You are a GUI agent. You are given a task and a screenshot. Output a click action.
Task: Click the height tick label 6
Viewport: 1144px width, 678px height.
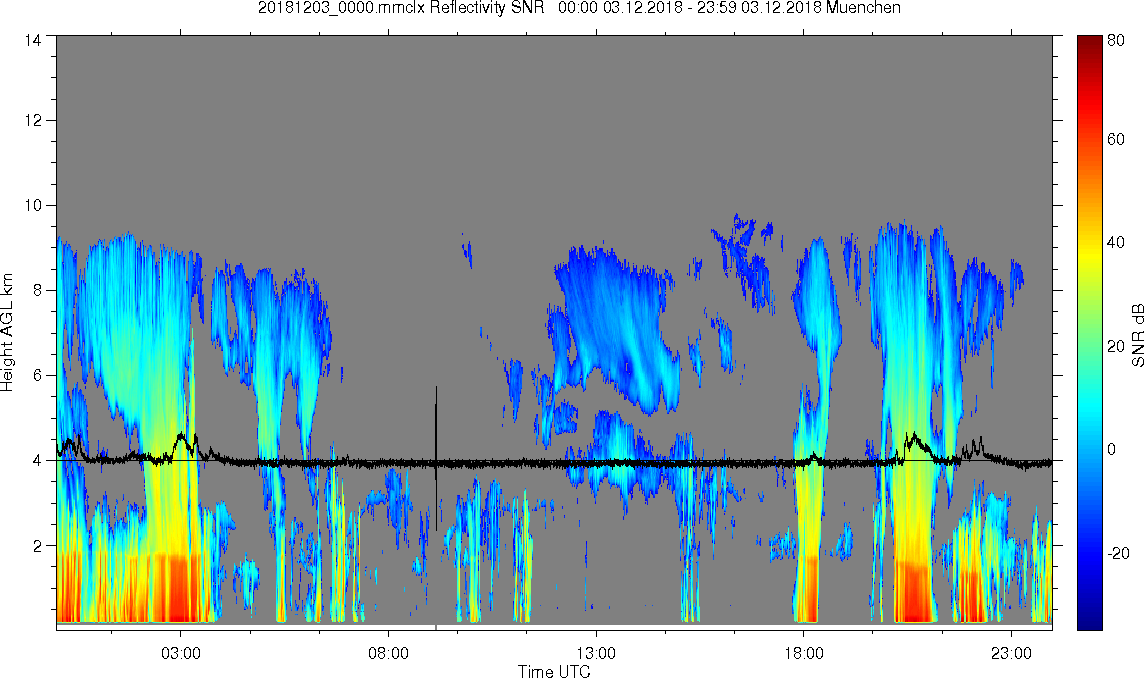coord(38,375)
